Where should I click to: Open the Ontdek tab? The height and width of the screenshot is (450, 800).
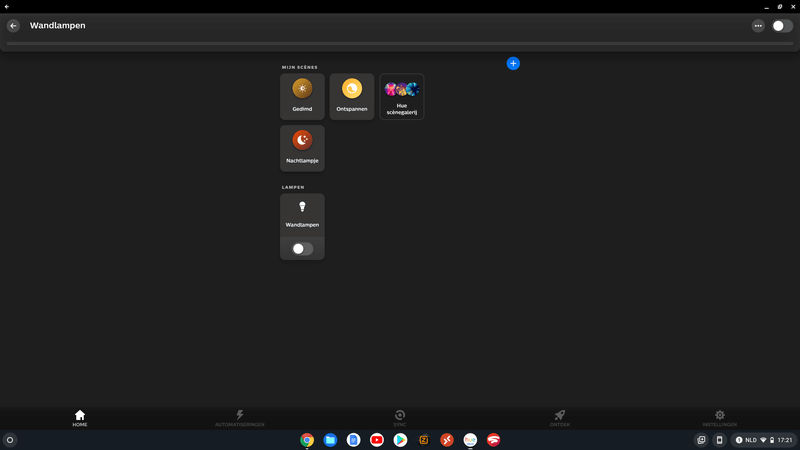560,418
